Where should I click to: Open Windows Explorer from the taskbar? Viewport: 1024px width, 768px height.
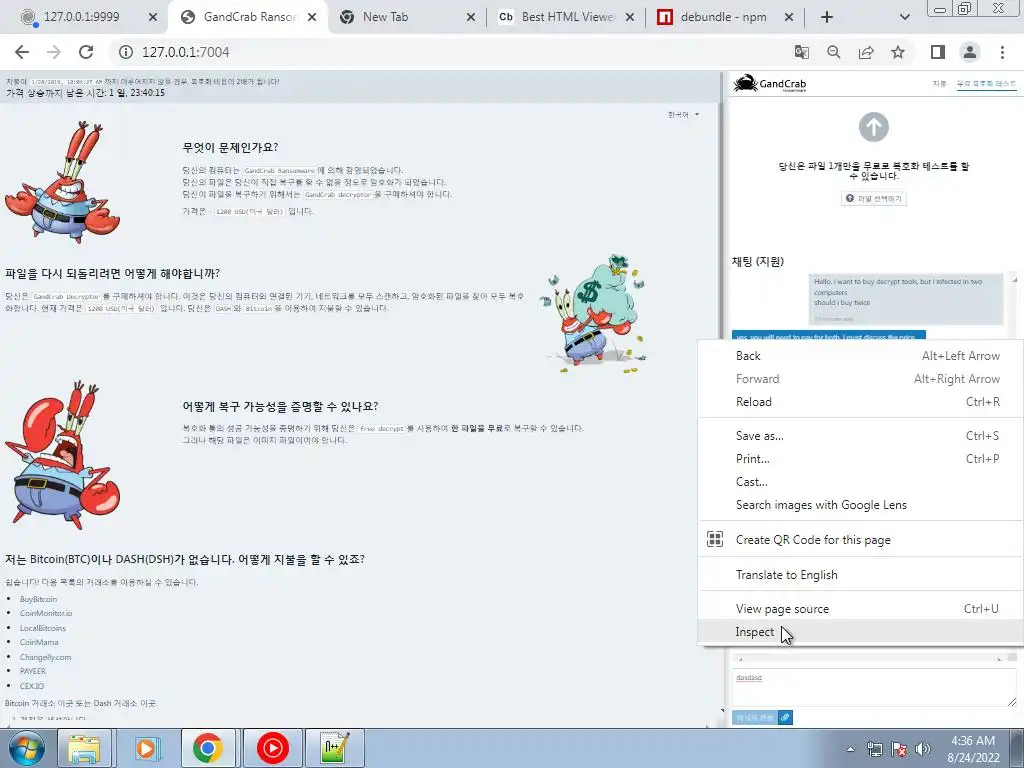[x=84, y=748]
